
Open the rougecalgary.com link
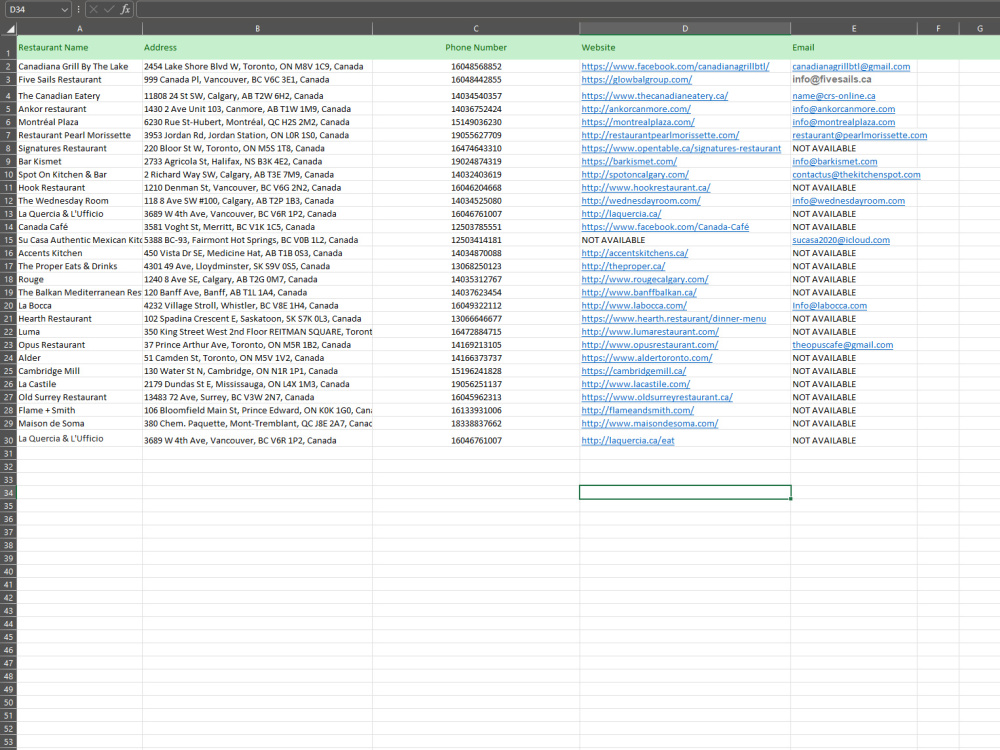click(x=645, y=279)
